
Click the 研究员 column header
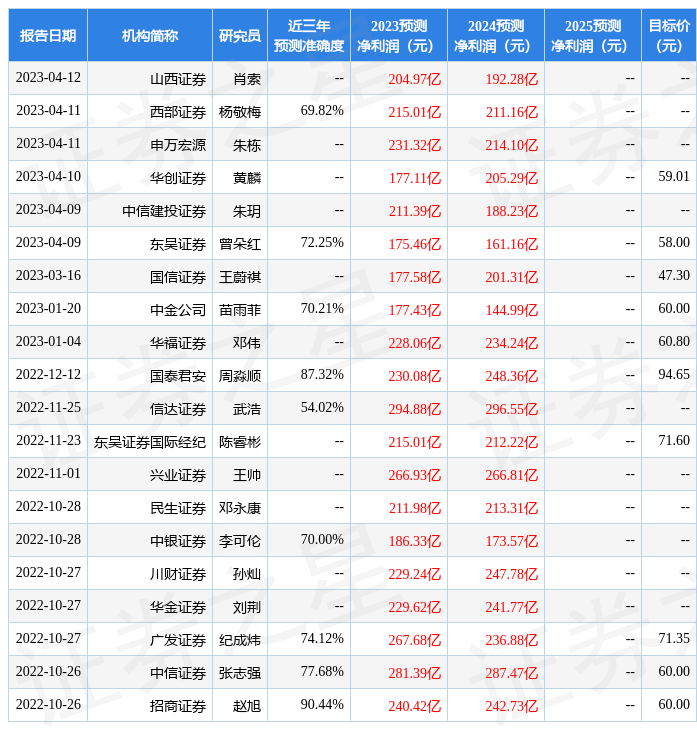click(240, 36)
